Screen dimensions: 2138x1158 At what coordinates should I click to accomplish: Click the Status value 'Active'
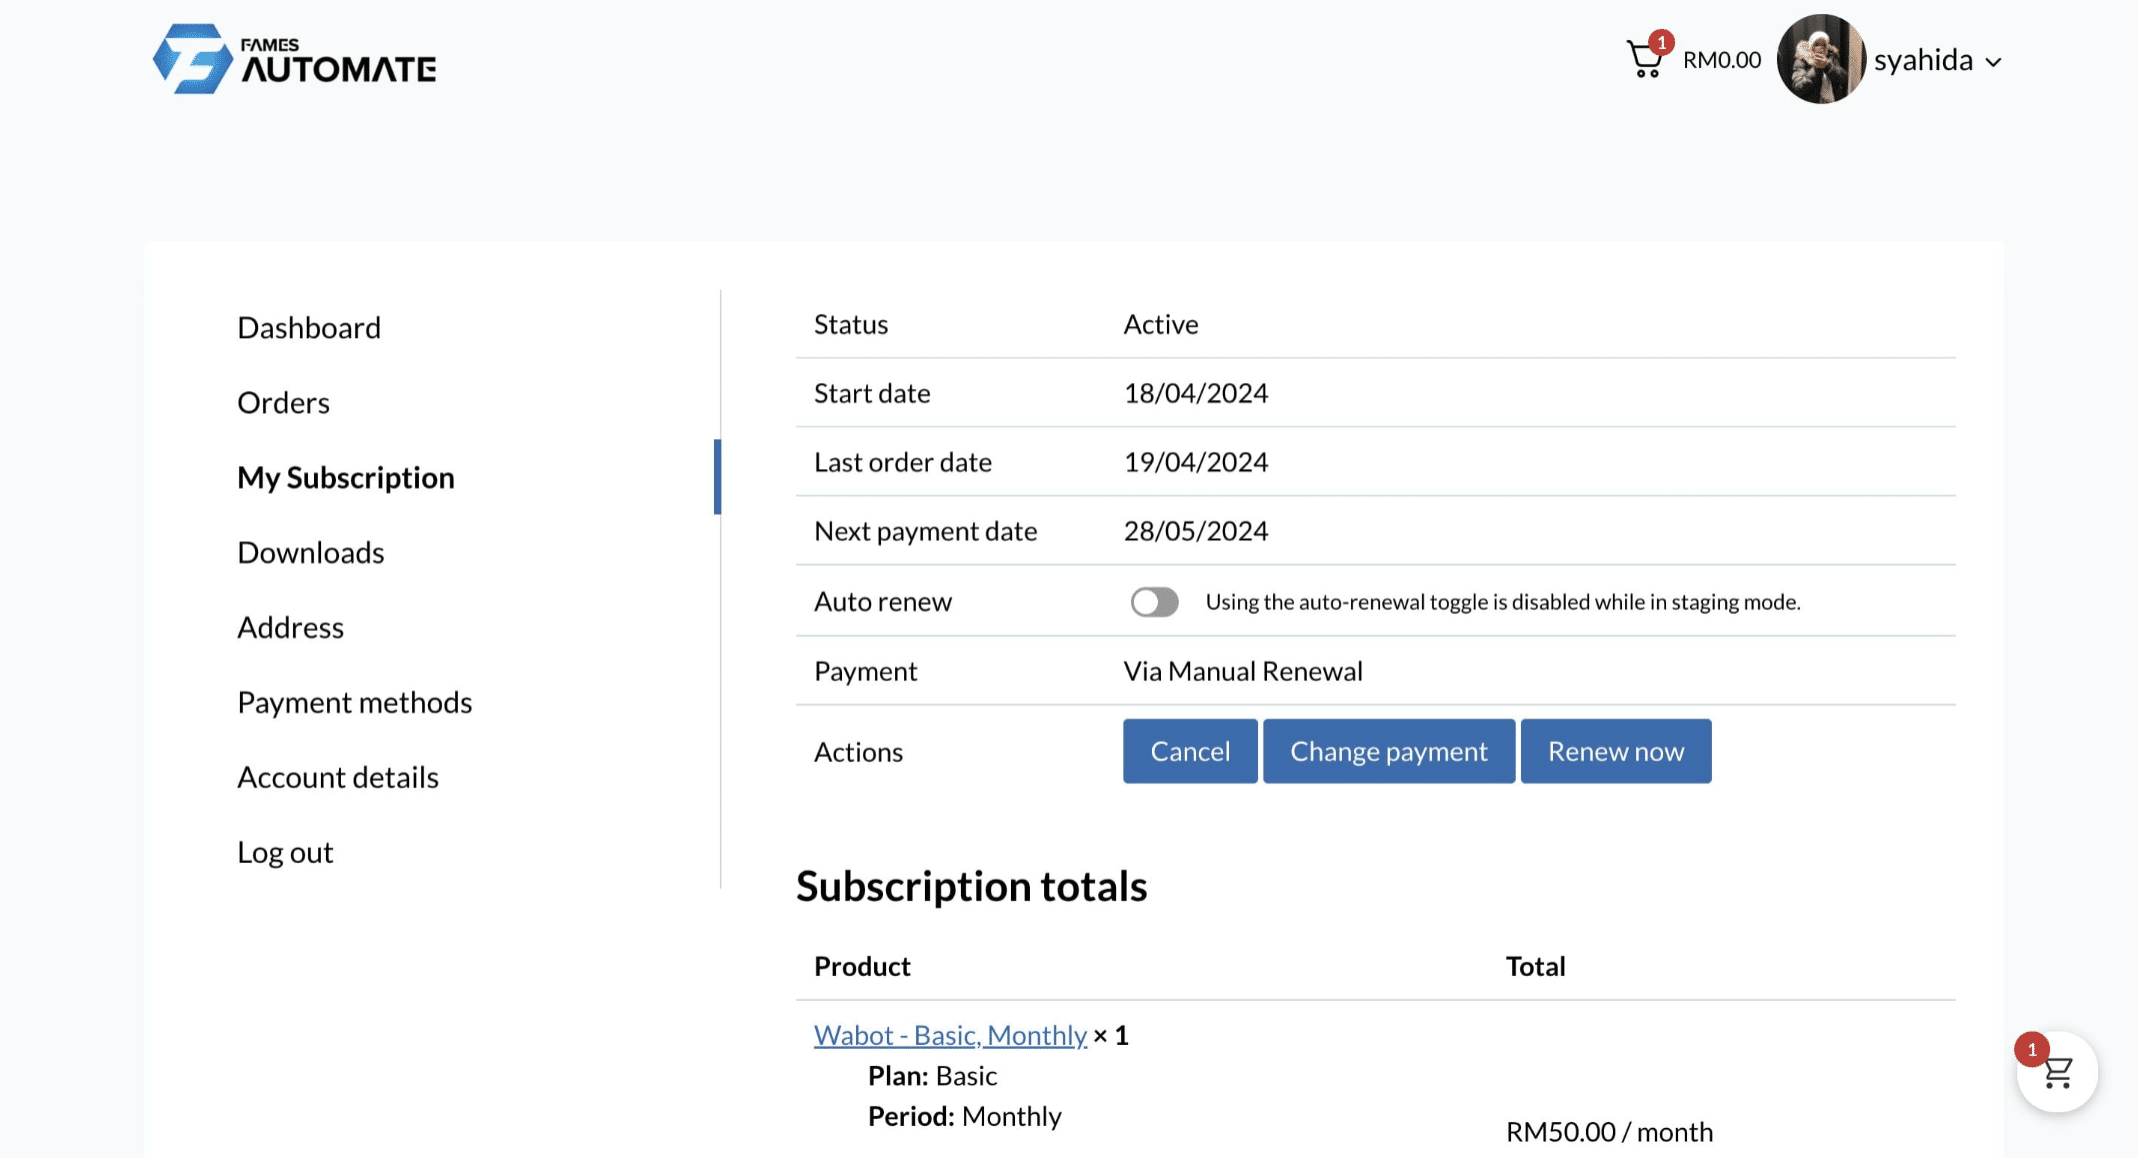[1161, 324]
